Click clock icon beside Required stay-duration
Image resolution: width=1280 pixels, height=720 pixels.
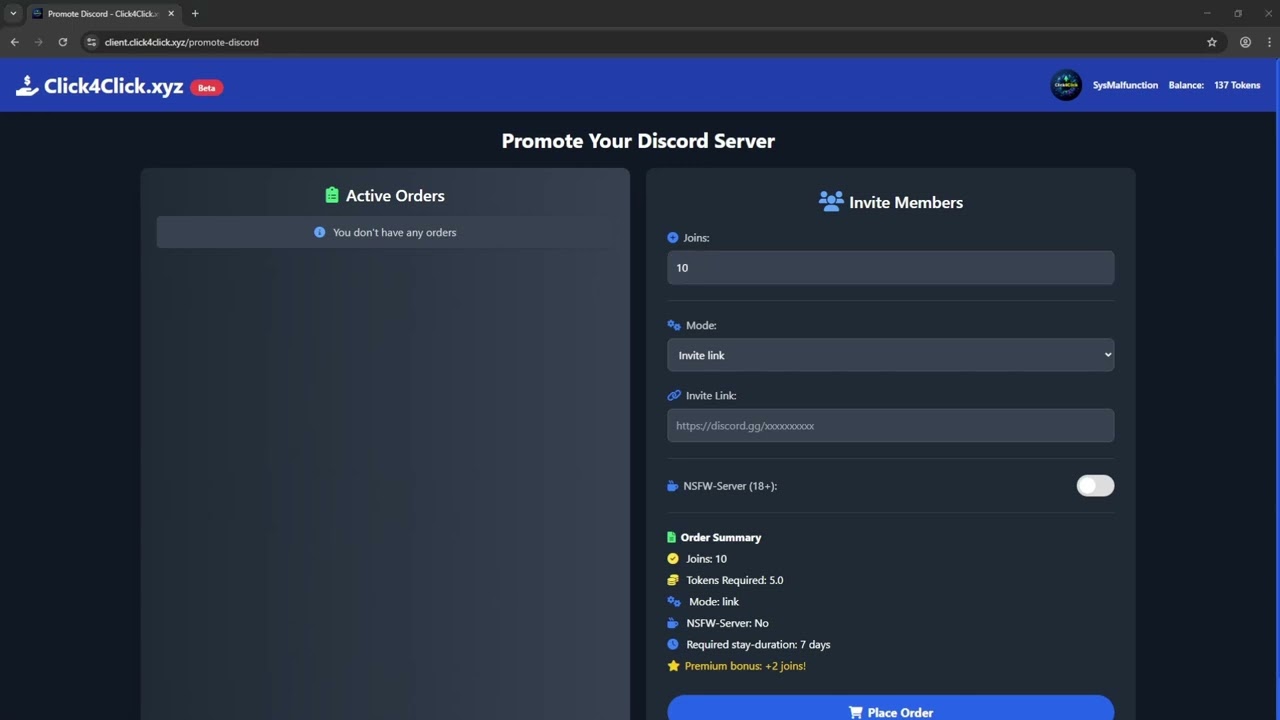coord(673,644)
